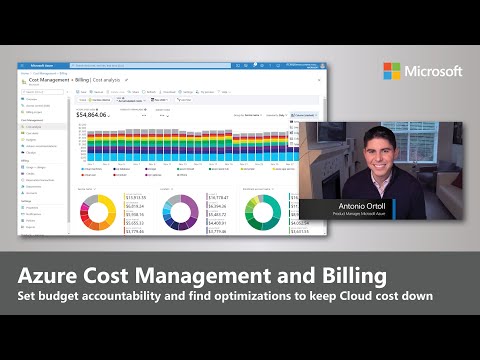
Task: Expand Service name header above first donut
Action: tap(87, 189)
